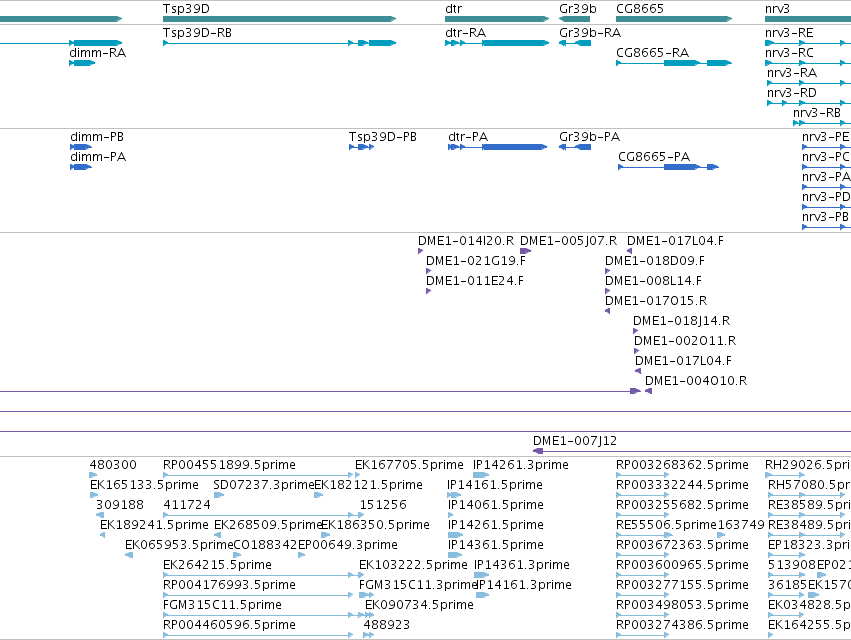This screenshot has height=640, width=851.
Task: Click the nrv3-PE protein label
Action: pos(825,137)
